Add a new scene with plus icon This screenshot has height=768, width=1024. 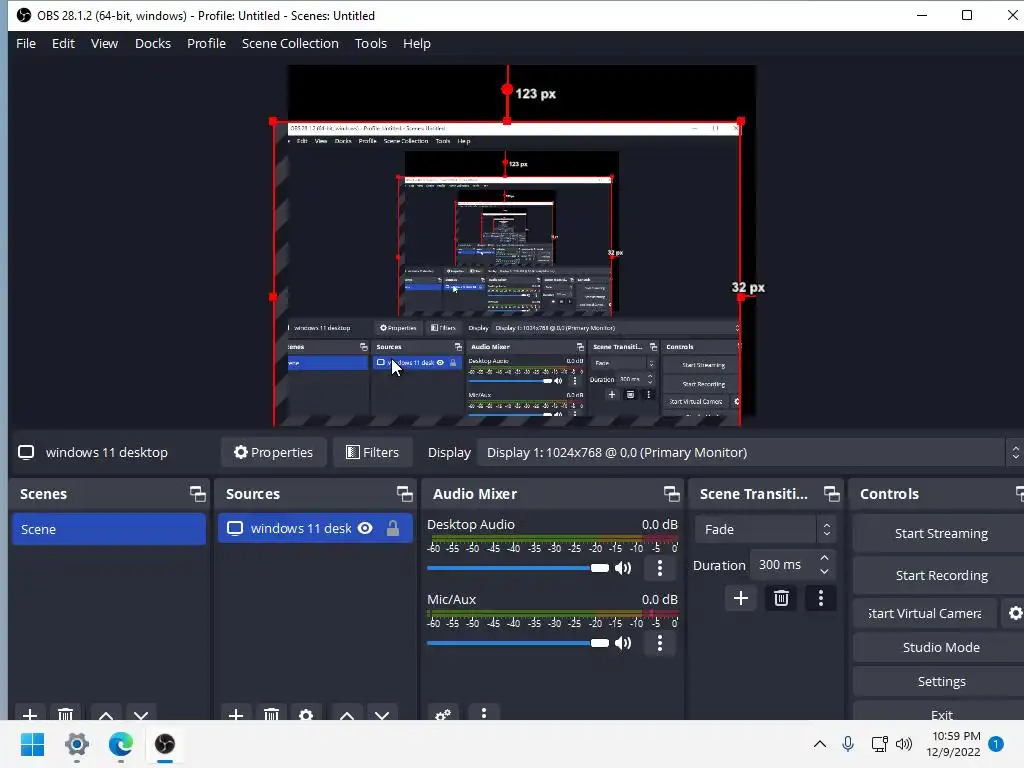pos(29,714)
